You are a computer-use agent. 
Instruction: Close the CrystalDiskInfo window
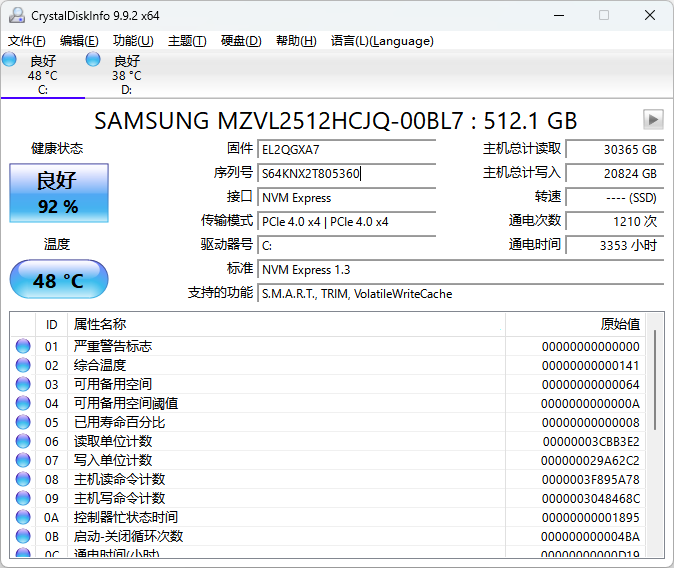click(650, 15)
